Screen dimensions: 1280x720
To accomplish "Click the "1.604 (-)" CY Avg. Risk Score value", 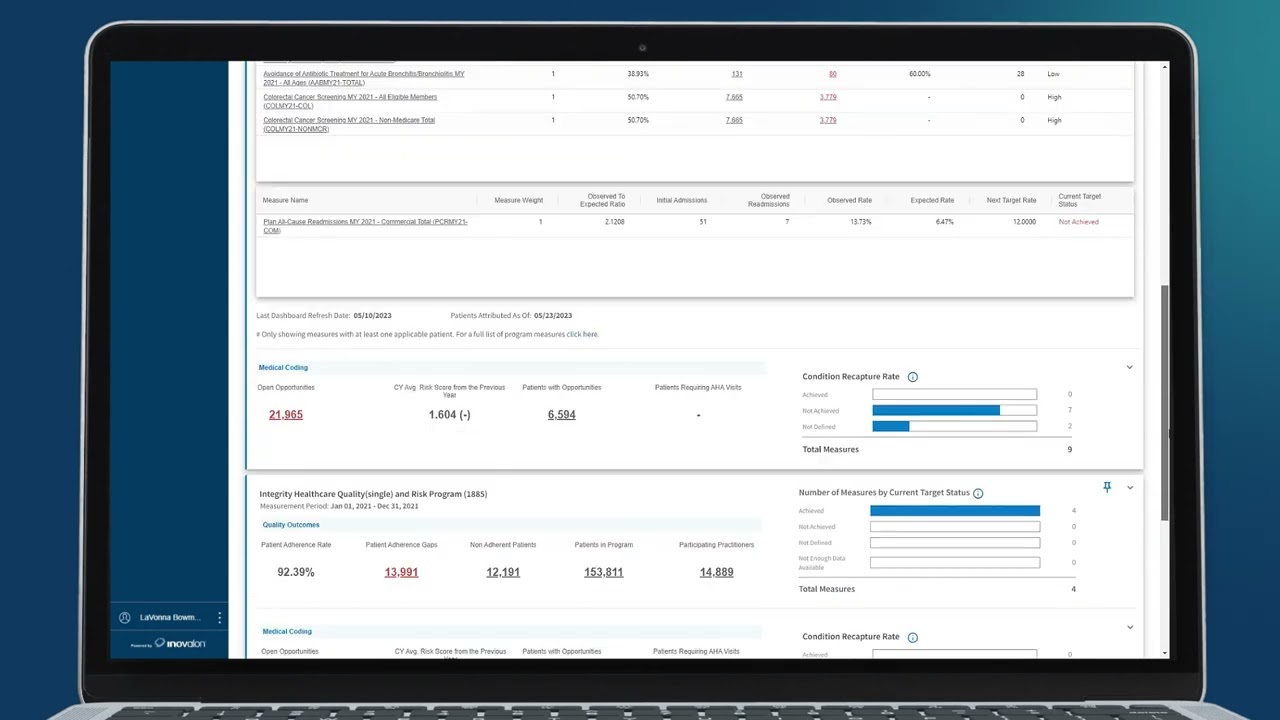I will 449,414.
